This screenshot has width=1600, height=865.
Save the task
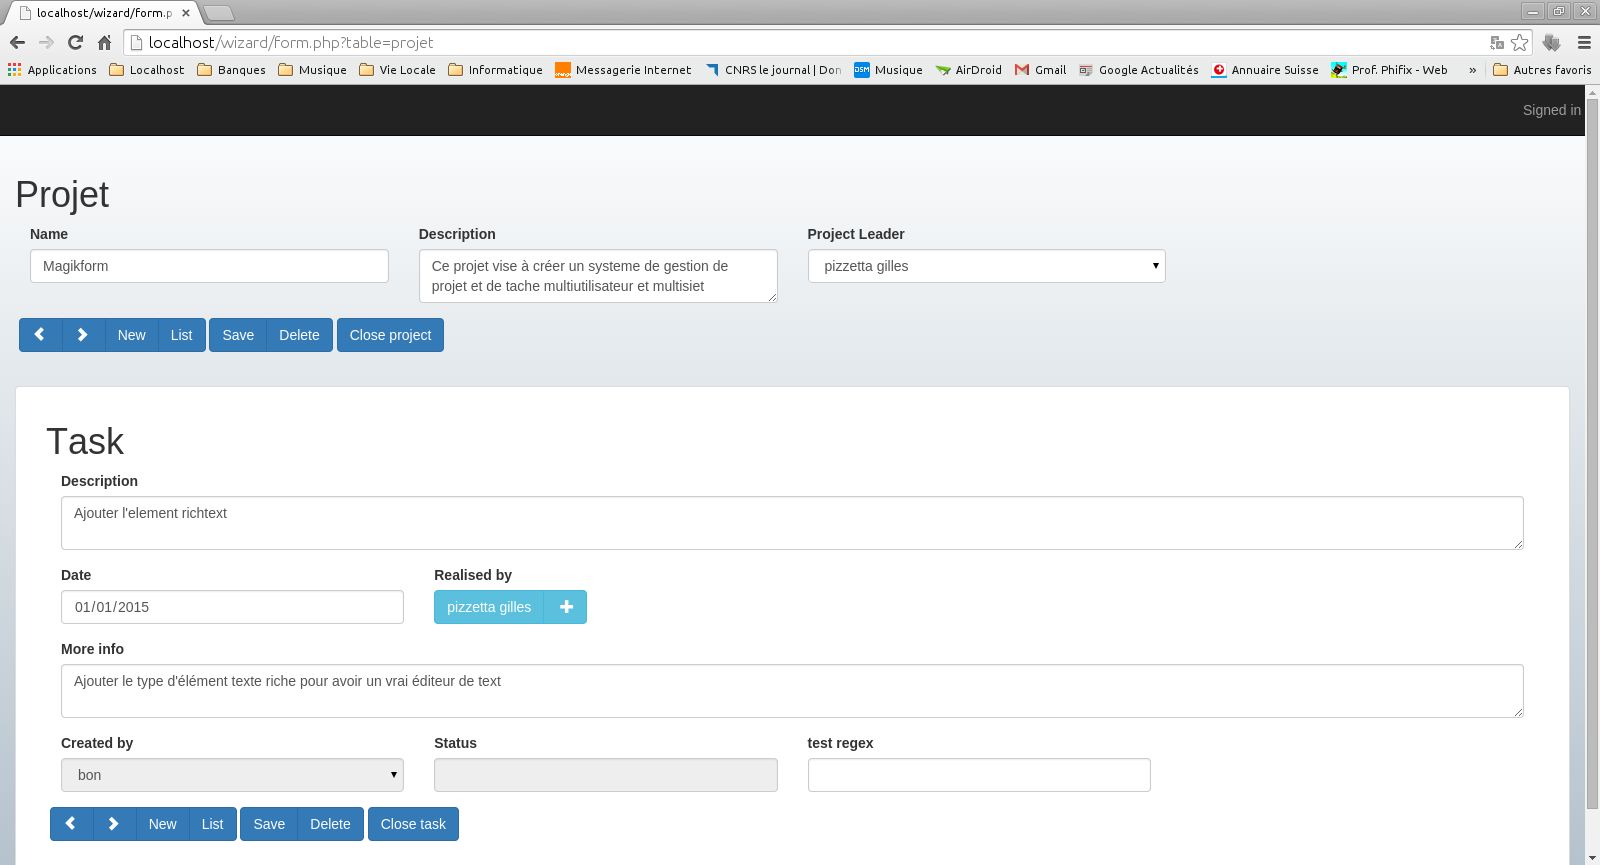pos(269,824)
